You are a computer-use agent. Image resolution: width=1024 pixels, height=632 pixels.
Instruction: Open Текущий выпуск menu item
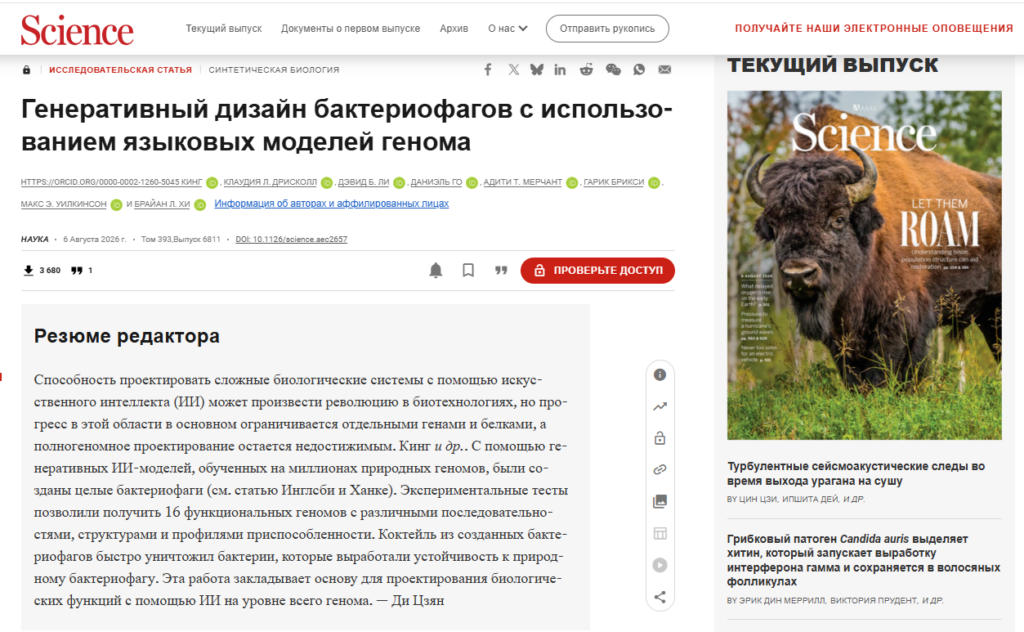(223, 29)
